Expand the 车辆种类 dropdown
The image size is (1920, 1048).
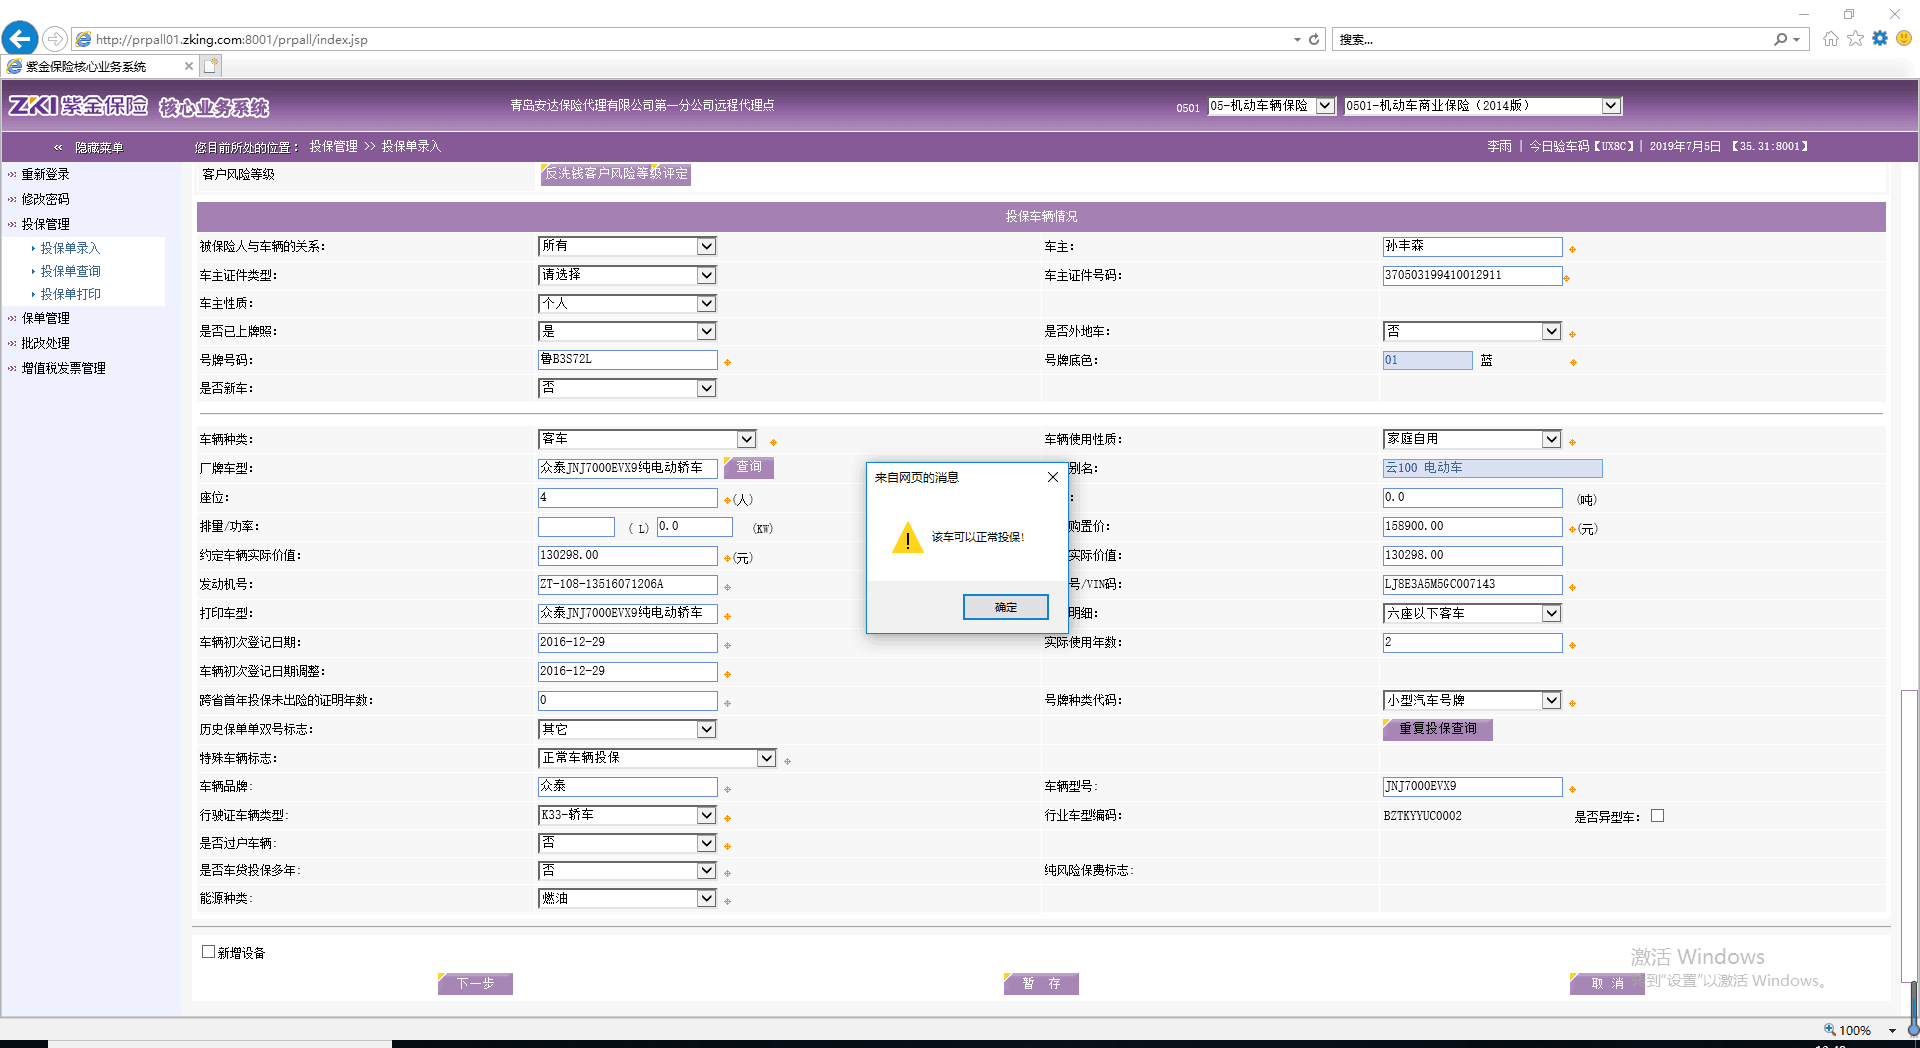[647, 439]
